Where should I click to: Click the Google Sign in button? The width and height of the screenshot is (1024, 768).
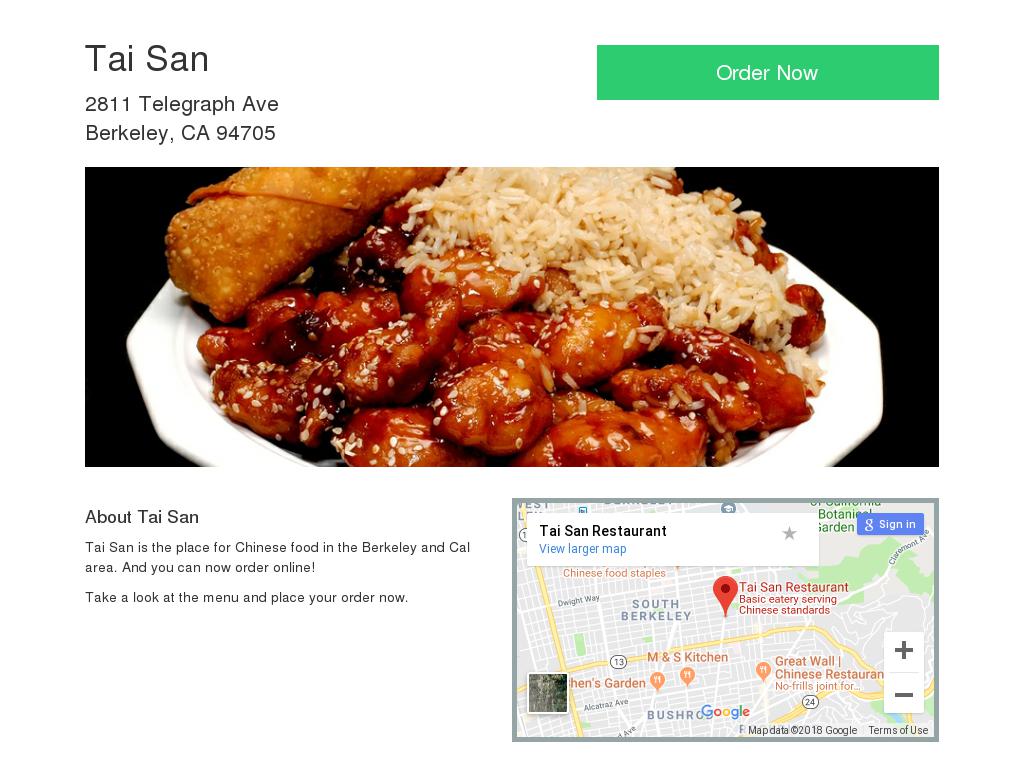(x=890, y=524)
